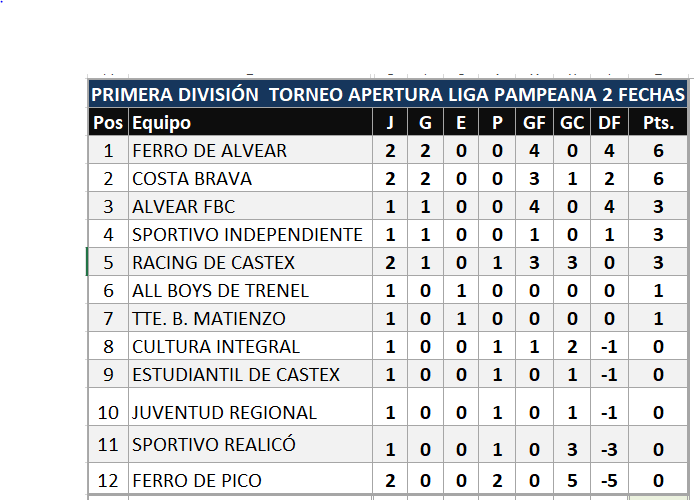Select the Equipo column header

click(x=162, y=124)
